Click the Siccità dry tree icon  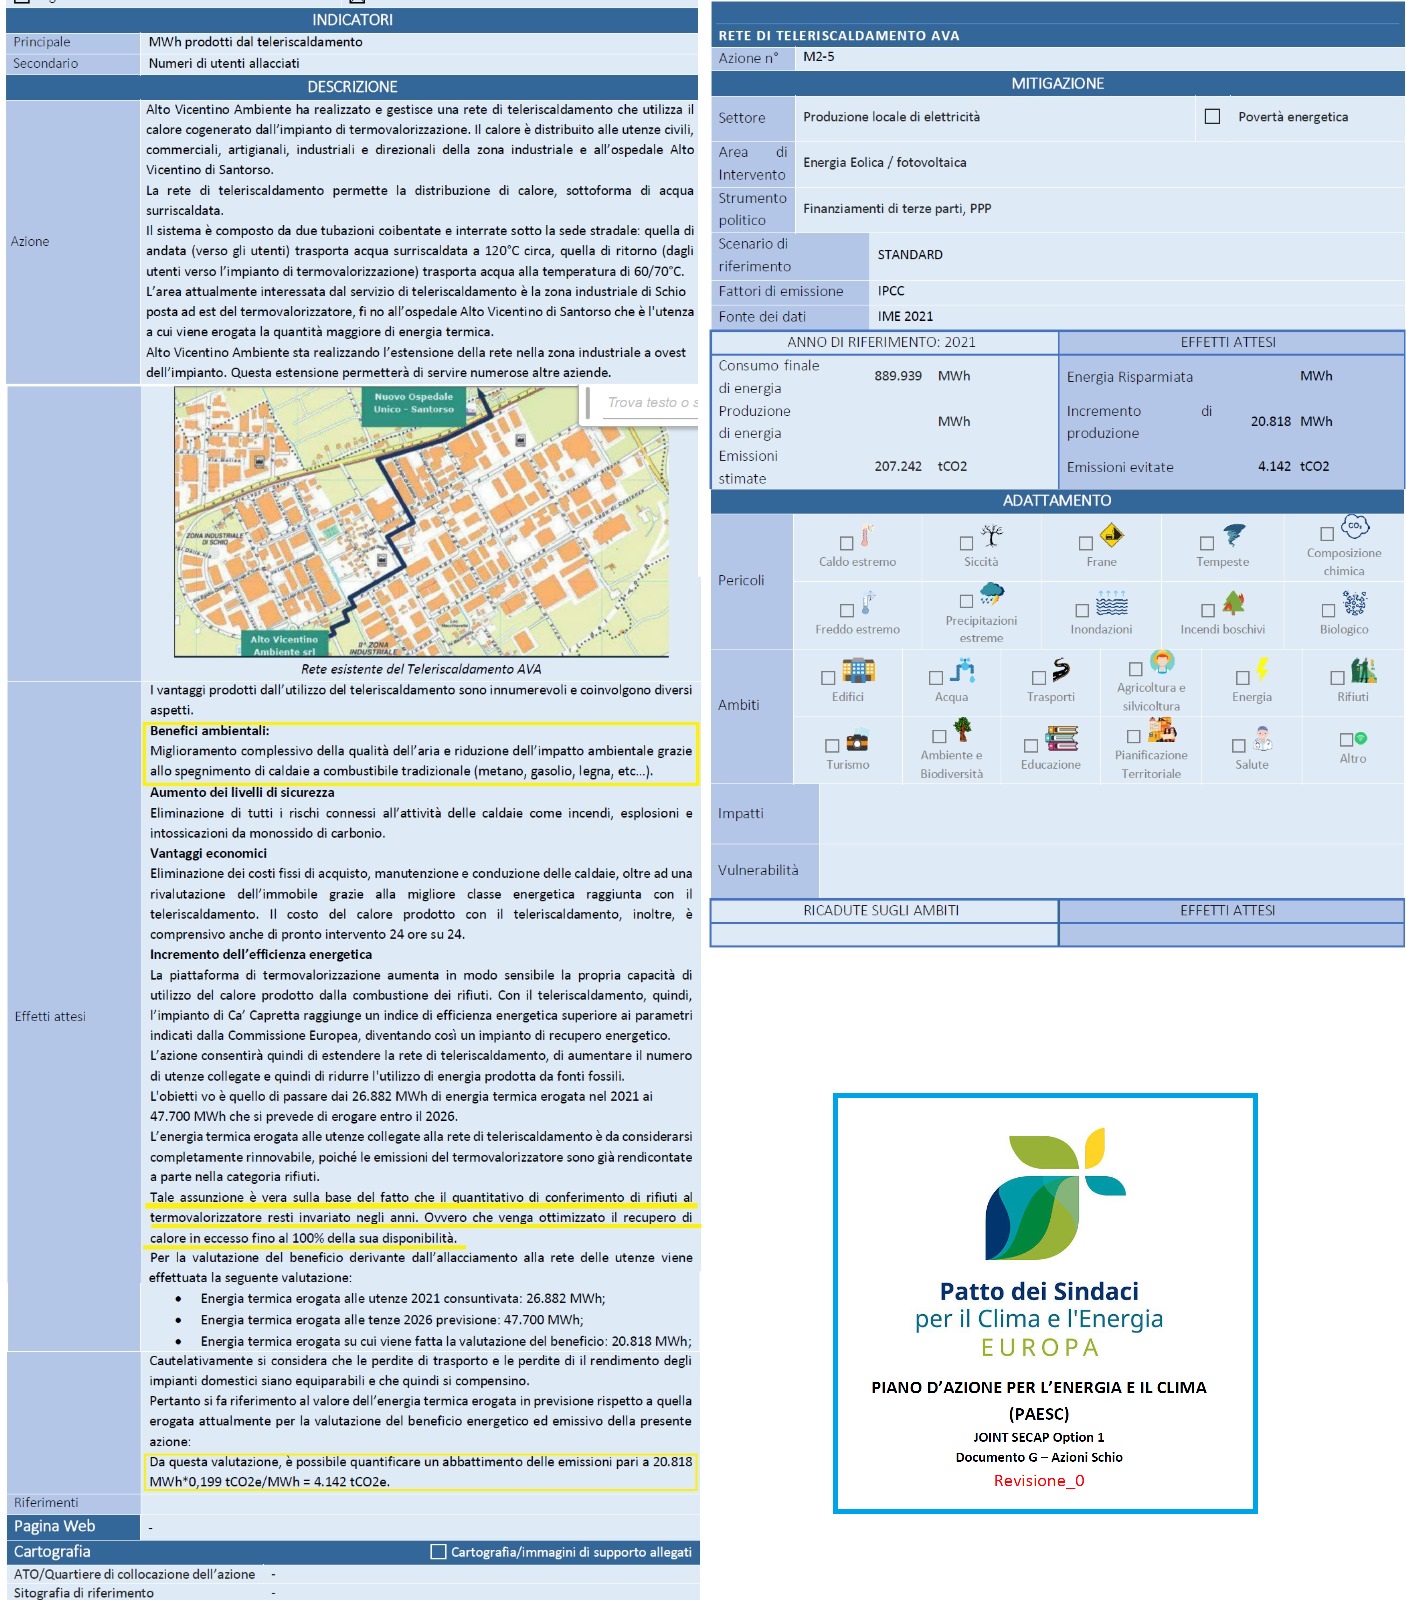(991, 534)
